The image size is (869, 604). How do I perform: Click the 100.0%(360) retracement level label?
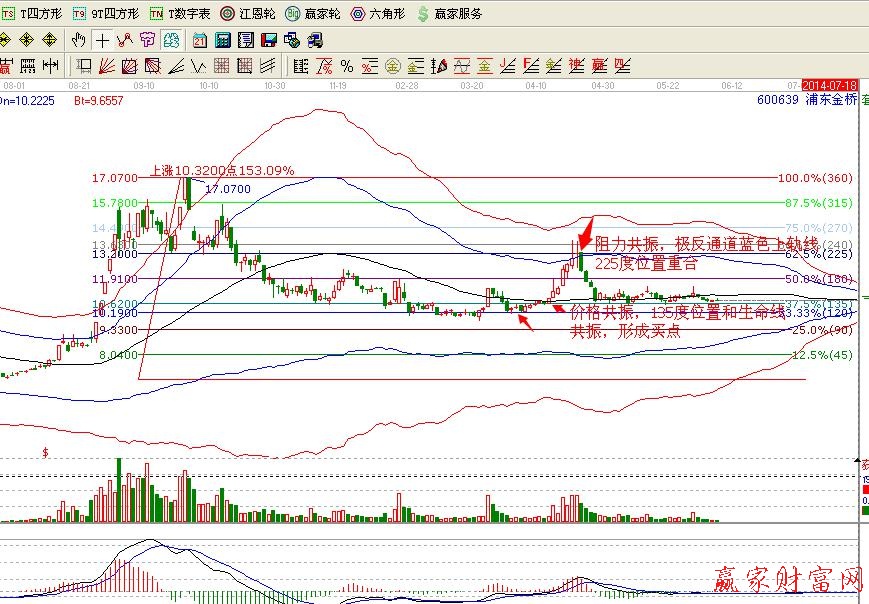coord(817,177)
